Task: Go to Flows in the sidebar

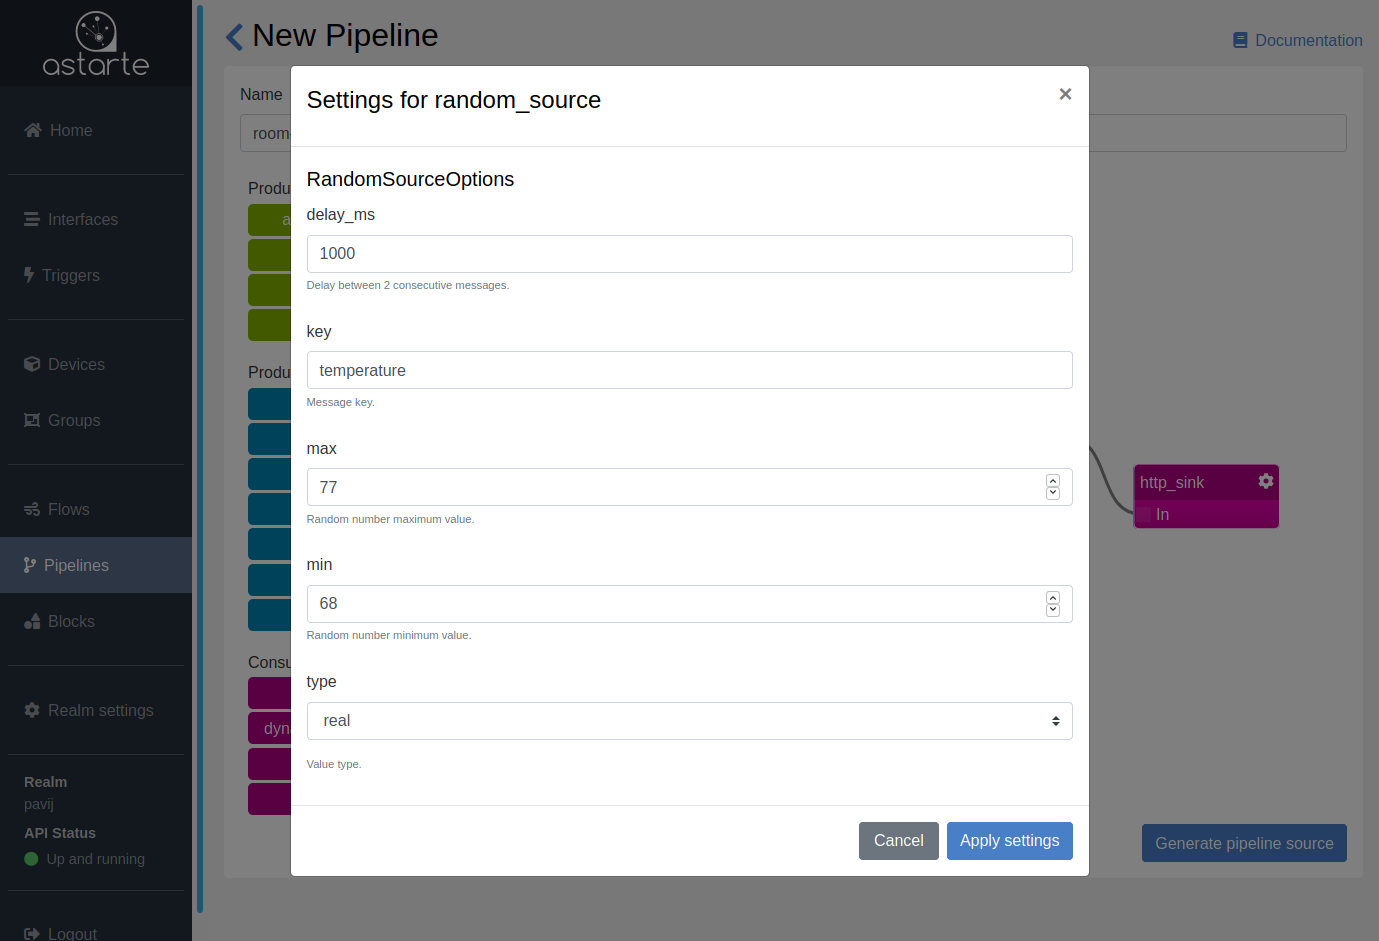Action: click(68, 509)
